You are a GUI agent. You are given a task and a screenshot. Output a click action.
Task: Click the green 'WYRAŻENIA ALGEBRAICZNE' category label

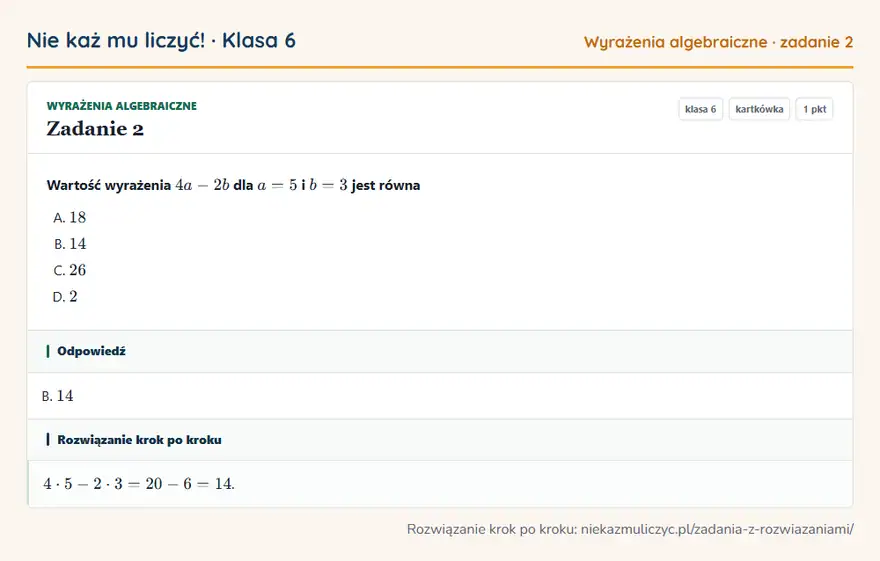pos(122,105)
